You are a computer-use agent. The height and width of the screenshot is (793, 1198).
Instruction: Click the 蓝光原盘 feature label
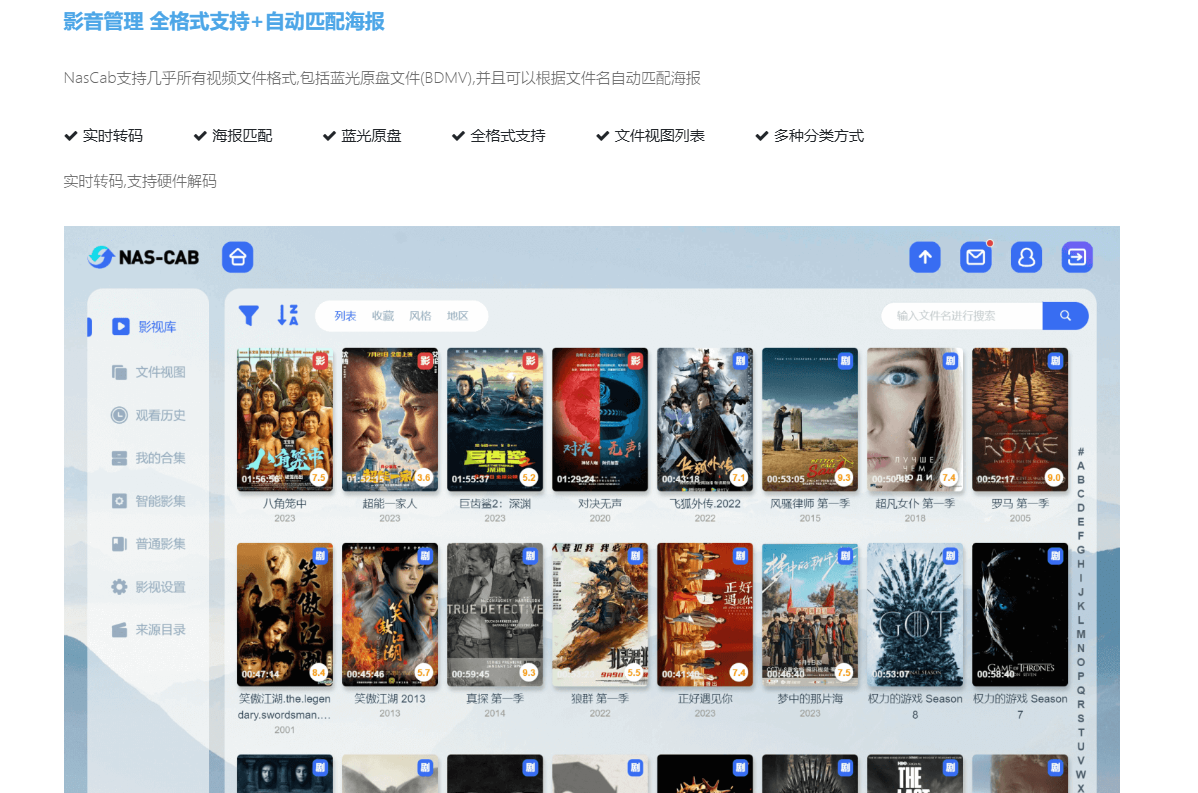(x=371, y=136)
